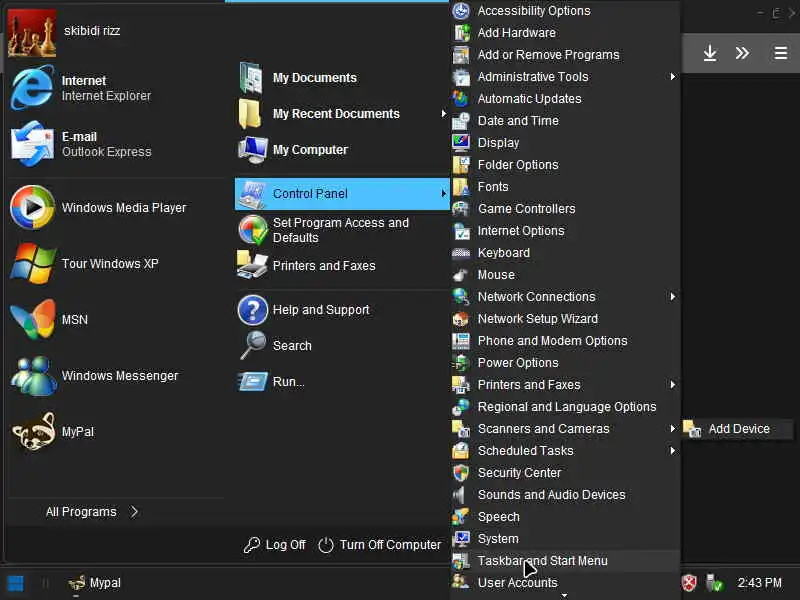Click the Log Off button
800x600 pixels.
coord(274,545)
